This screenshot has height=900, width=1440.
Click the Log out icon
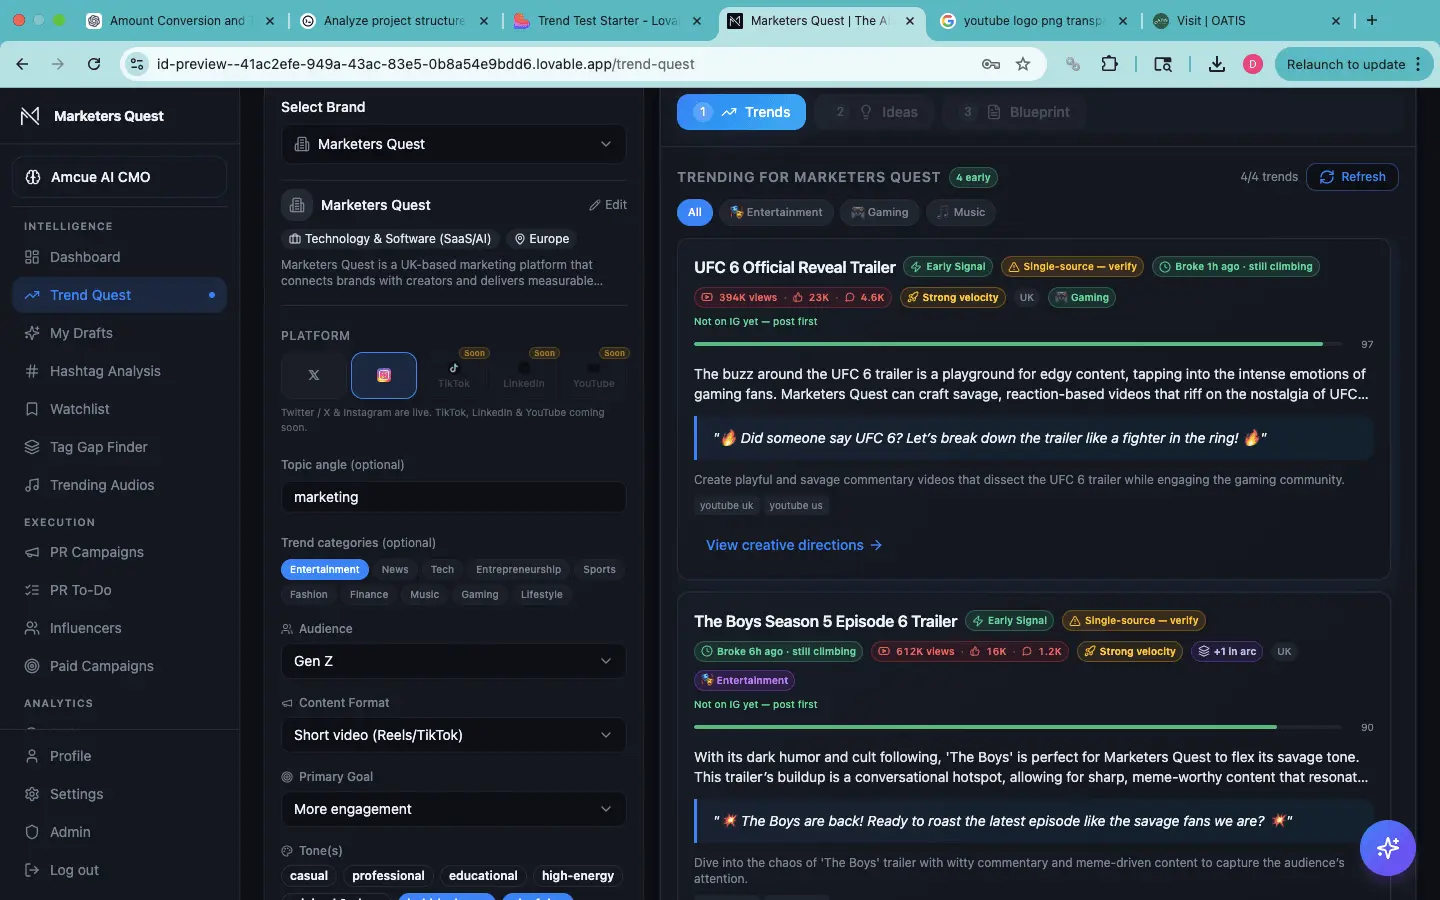[32, 870]
